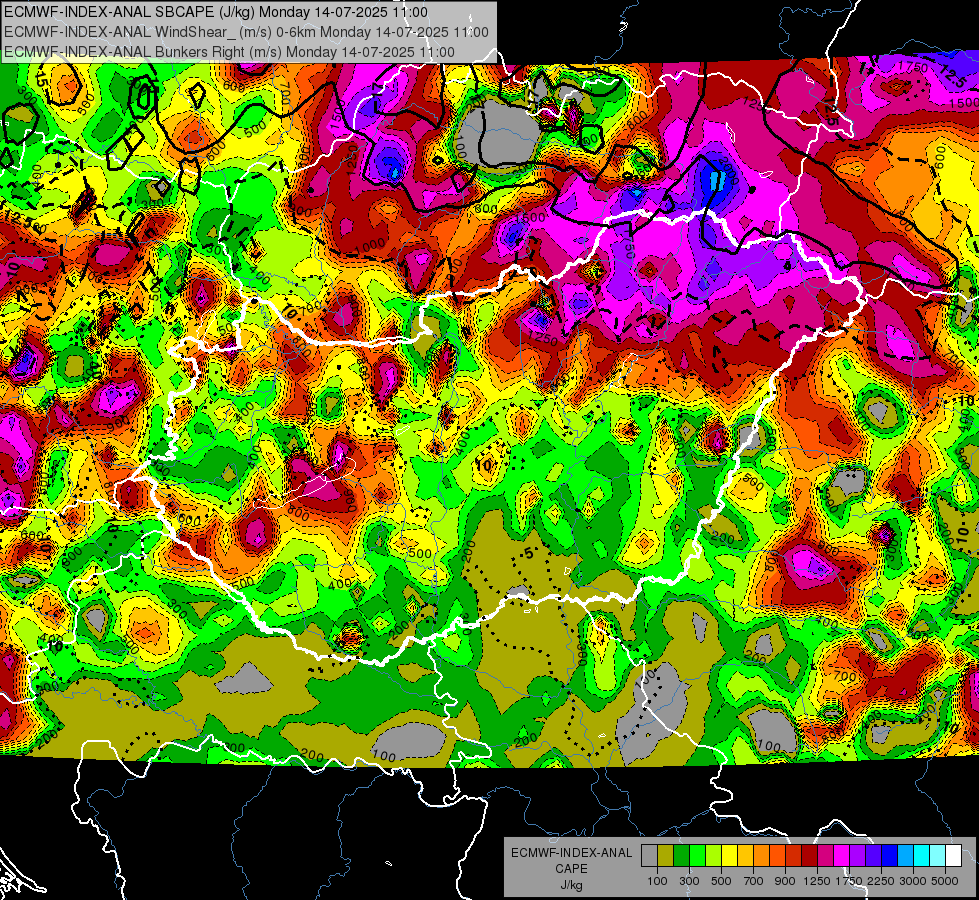The width and height of the screenshot is (979, 900).
Task: Click the 5000 legend tick label
Action: pyautogui.click(x=946, y=881)
